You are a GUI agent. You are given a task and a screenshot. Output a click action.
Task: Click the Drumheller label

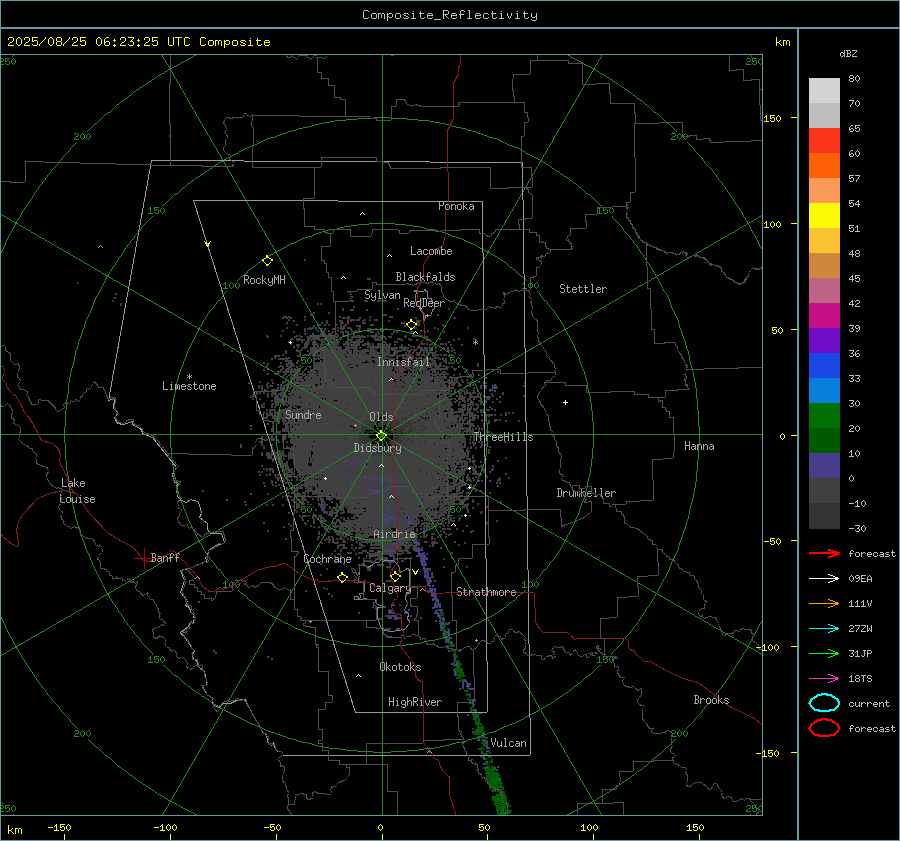586,493
